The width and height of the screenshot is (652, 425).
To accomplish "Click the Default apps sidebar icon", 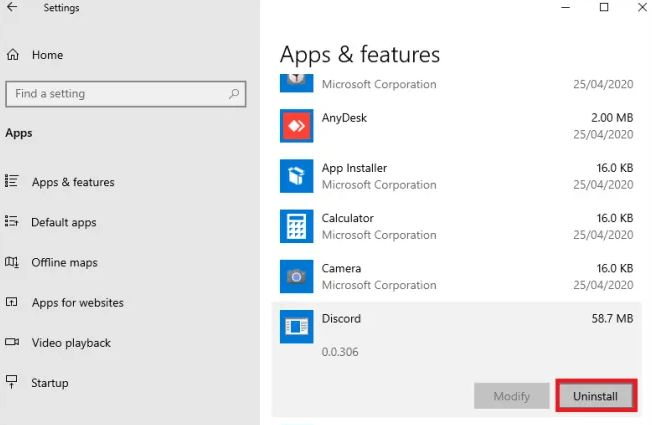I will coord(12,221).
